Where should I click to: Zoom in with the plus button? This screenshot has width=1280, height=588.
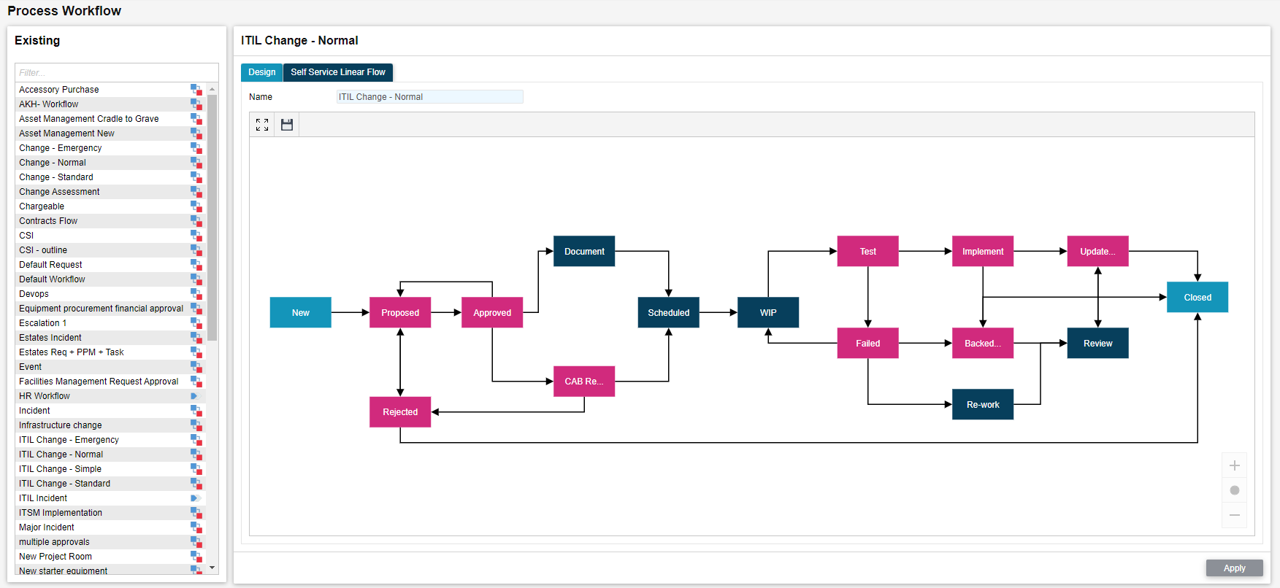[x=1234, y=466]
